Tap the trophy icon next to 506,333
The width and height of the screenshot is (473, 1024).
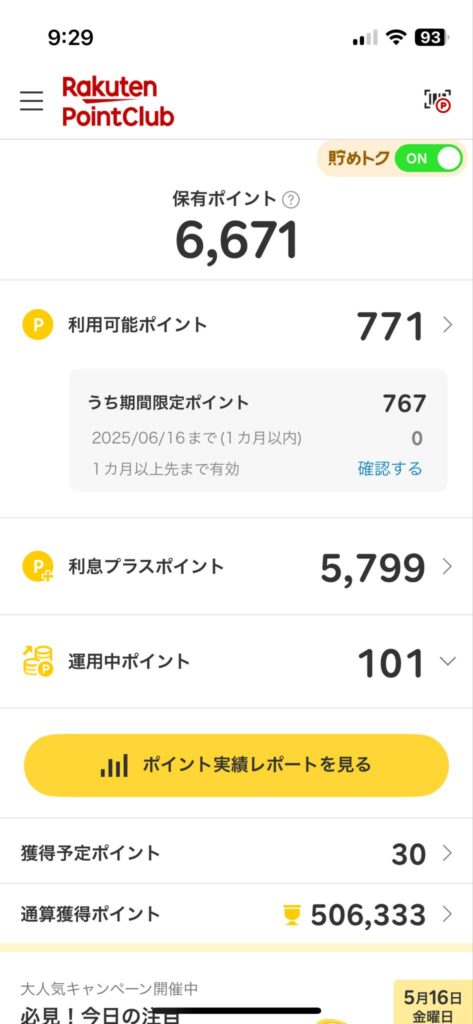(x=292, y=915)
